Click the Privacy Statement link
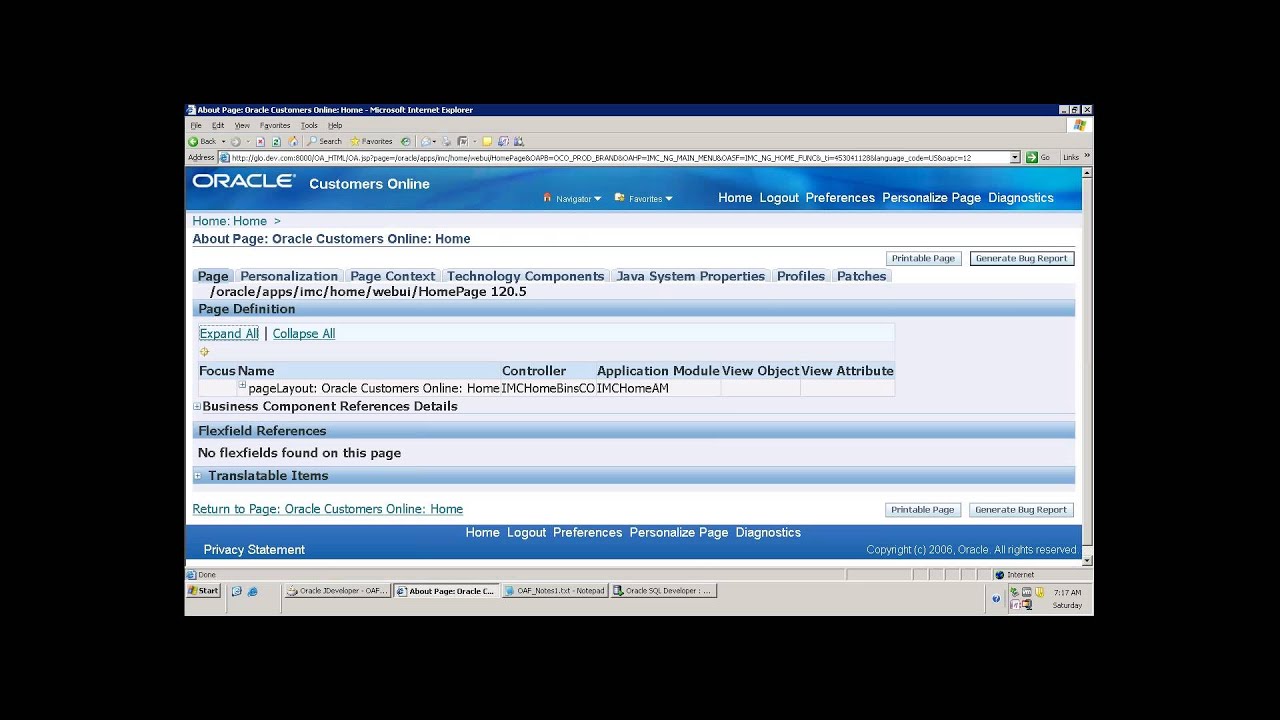1280x720 pixels. click(x=254, y=550)
